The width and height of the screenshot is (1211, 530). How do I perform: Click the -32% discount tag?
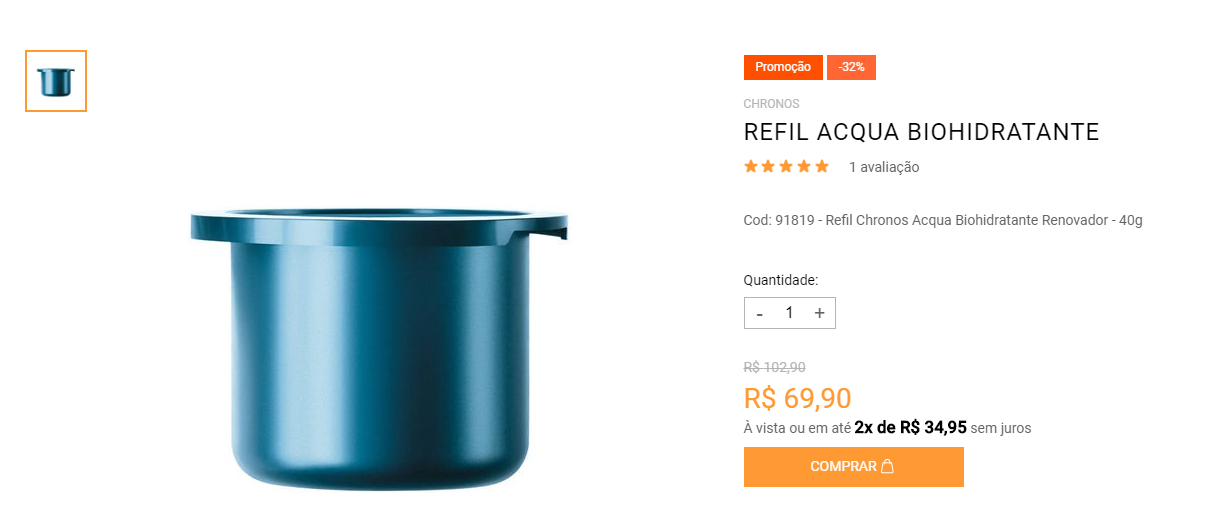point(851,67)
